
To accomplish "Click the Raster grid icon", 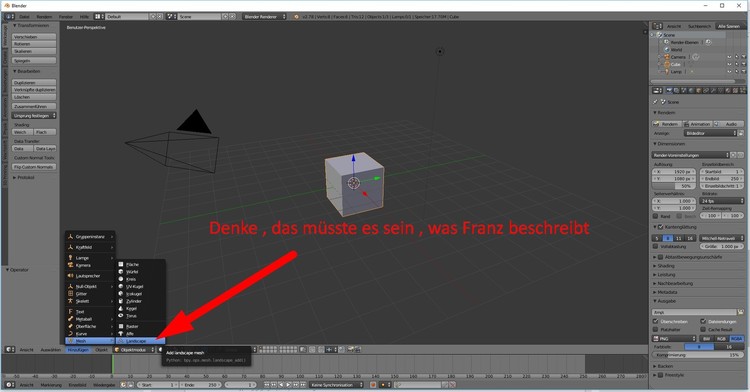I will [121, 326].
